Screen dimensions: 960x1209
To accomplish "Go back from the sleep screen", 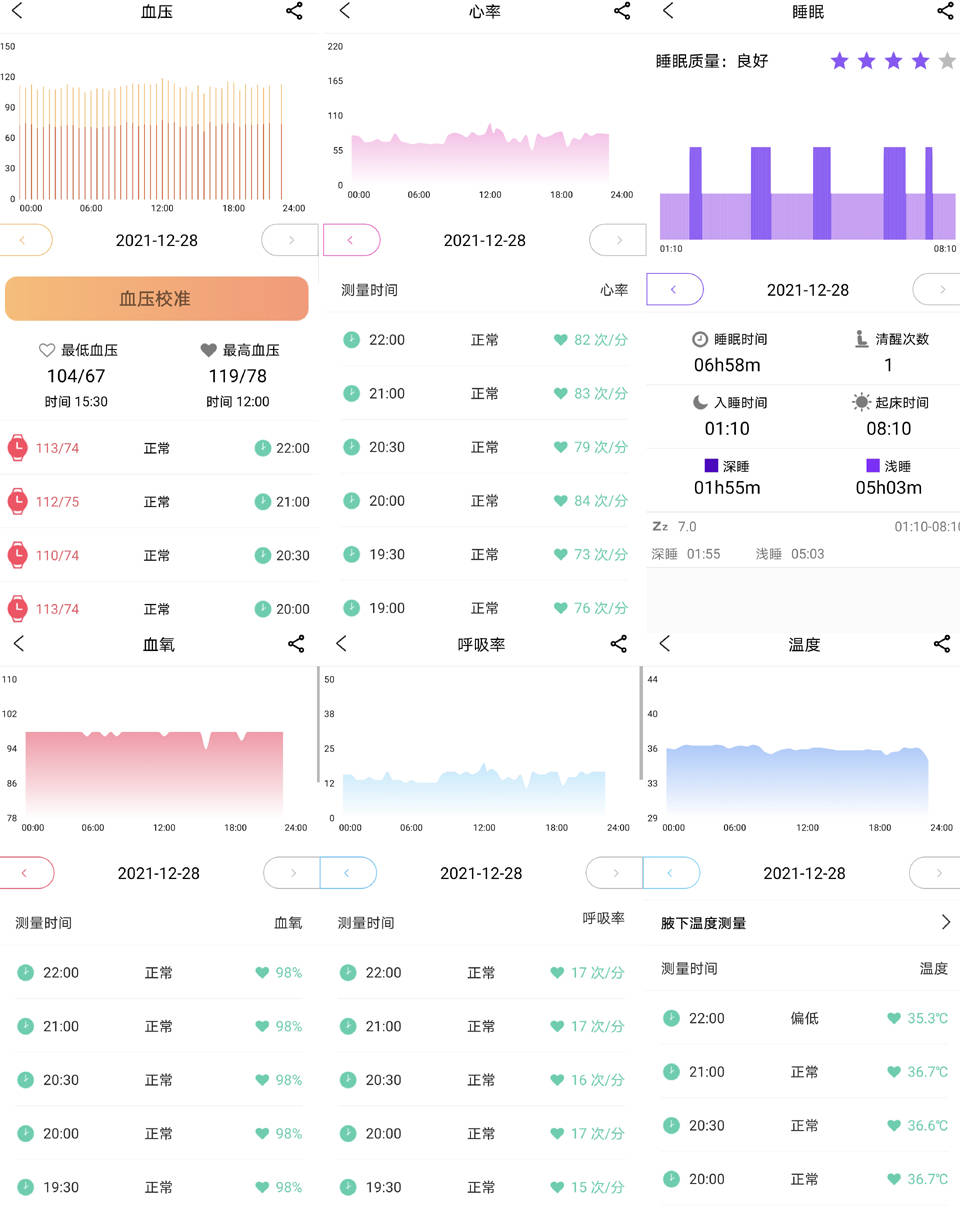I will point(668,11).
